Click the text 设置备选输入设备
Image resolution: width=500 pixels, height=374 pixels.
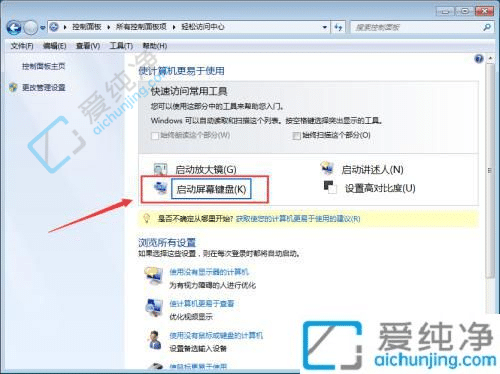[198, 349]
